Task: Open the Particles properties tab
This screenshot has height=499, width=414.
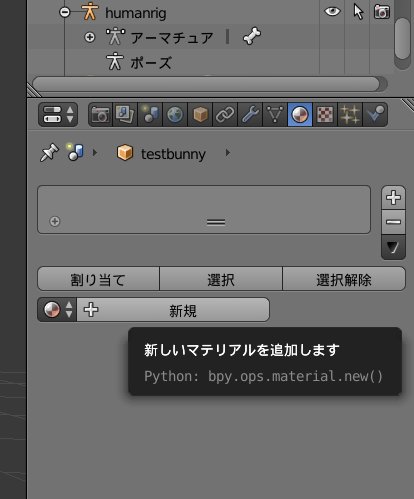Action: pyautogui.click(x=350, y=115)
